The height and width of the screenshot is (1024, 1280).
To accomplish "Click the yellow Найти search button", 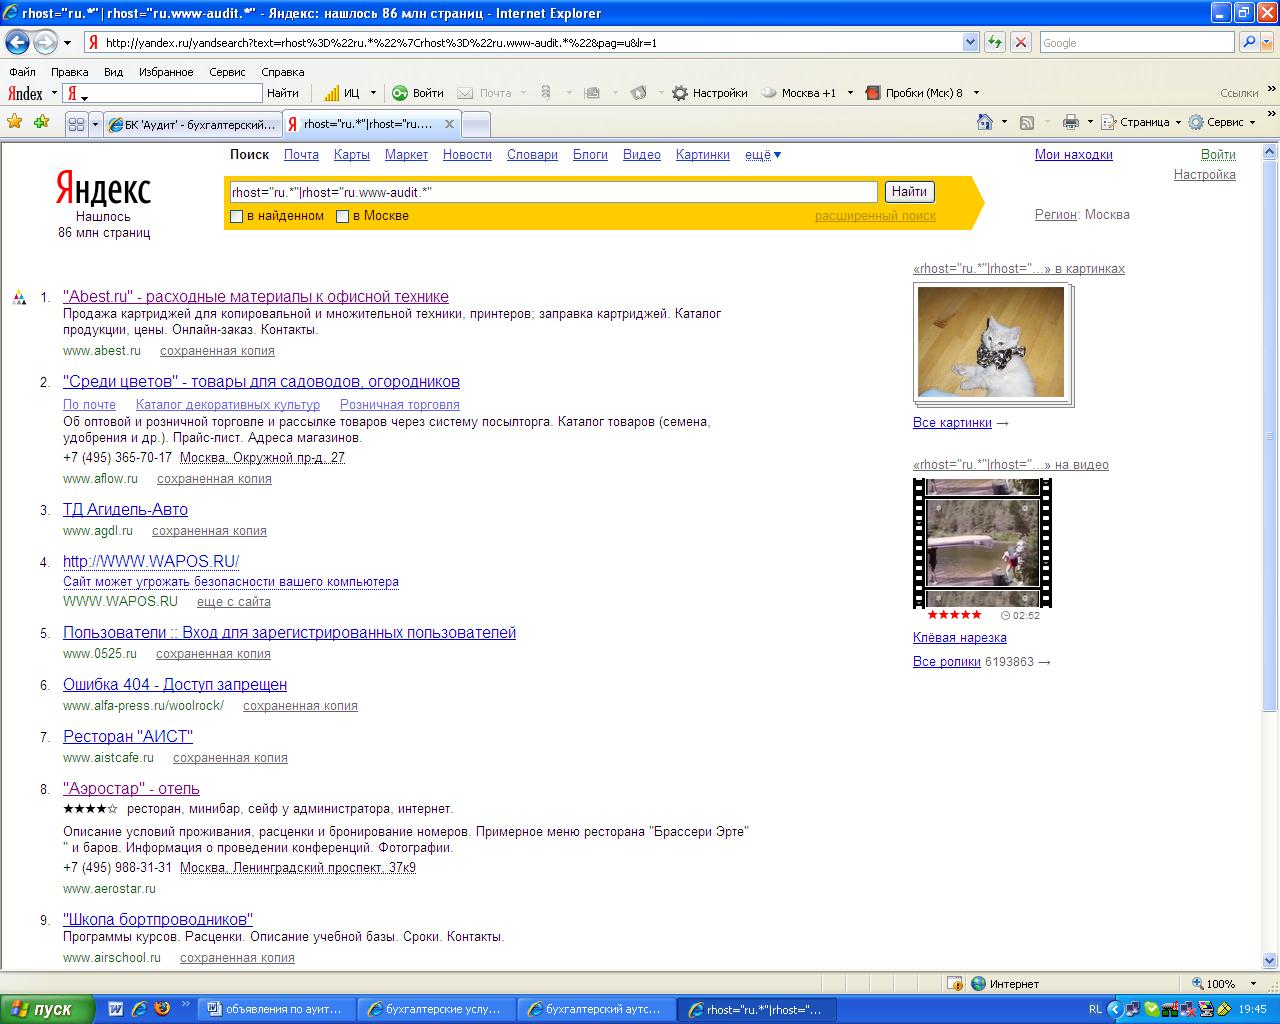I will (x=909, y=191).
